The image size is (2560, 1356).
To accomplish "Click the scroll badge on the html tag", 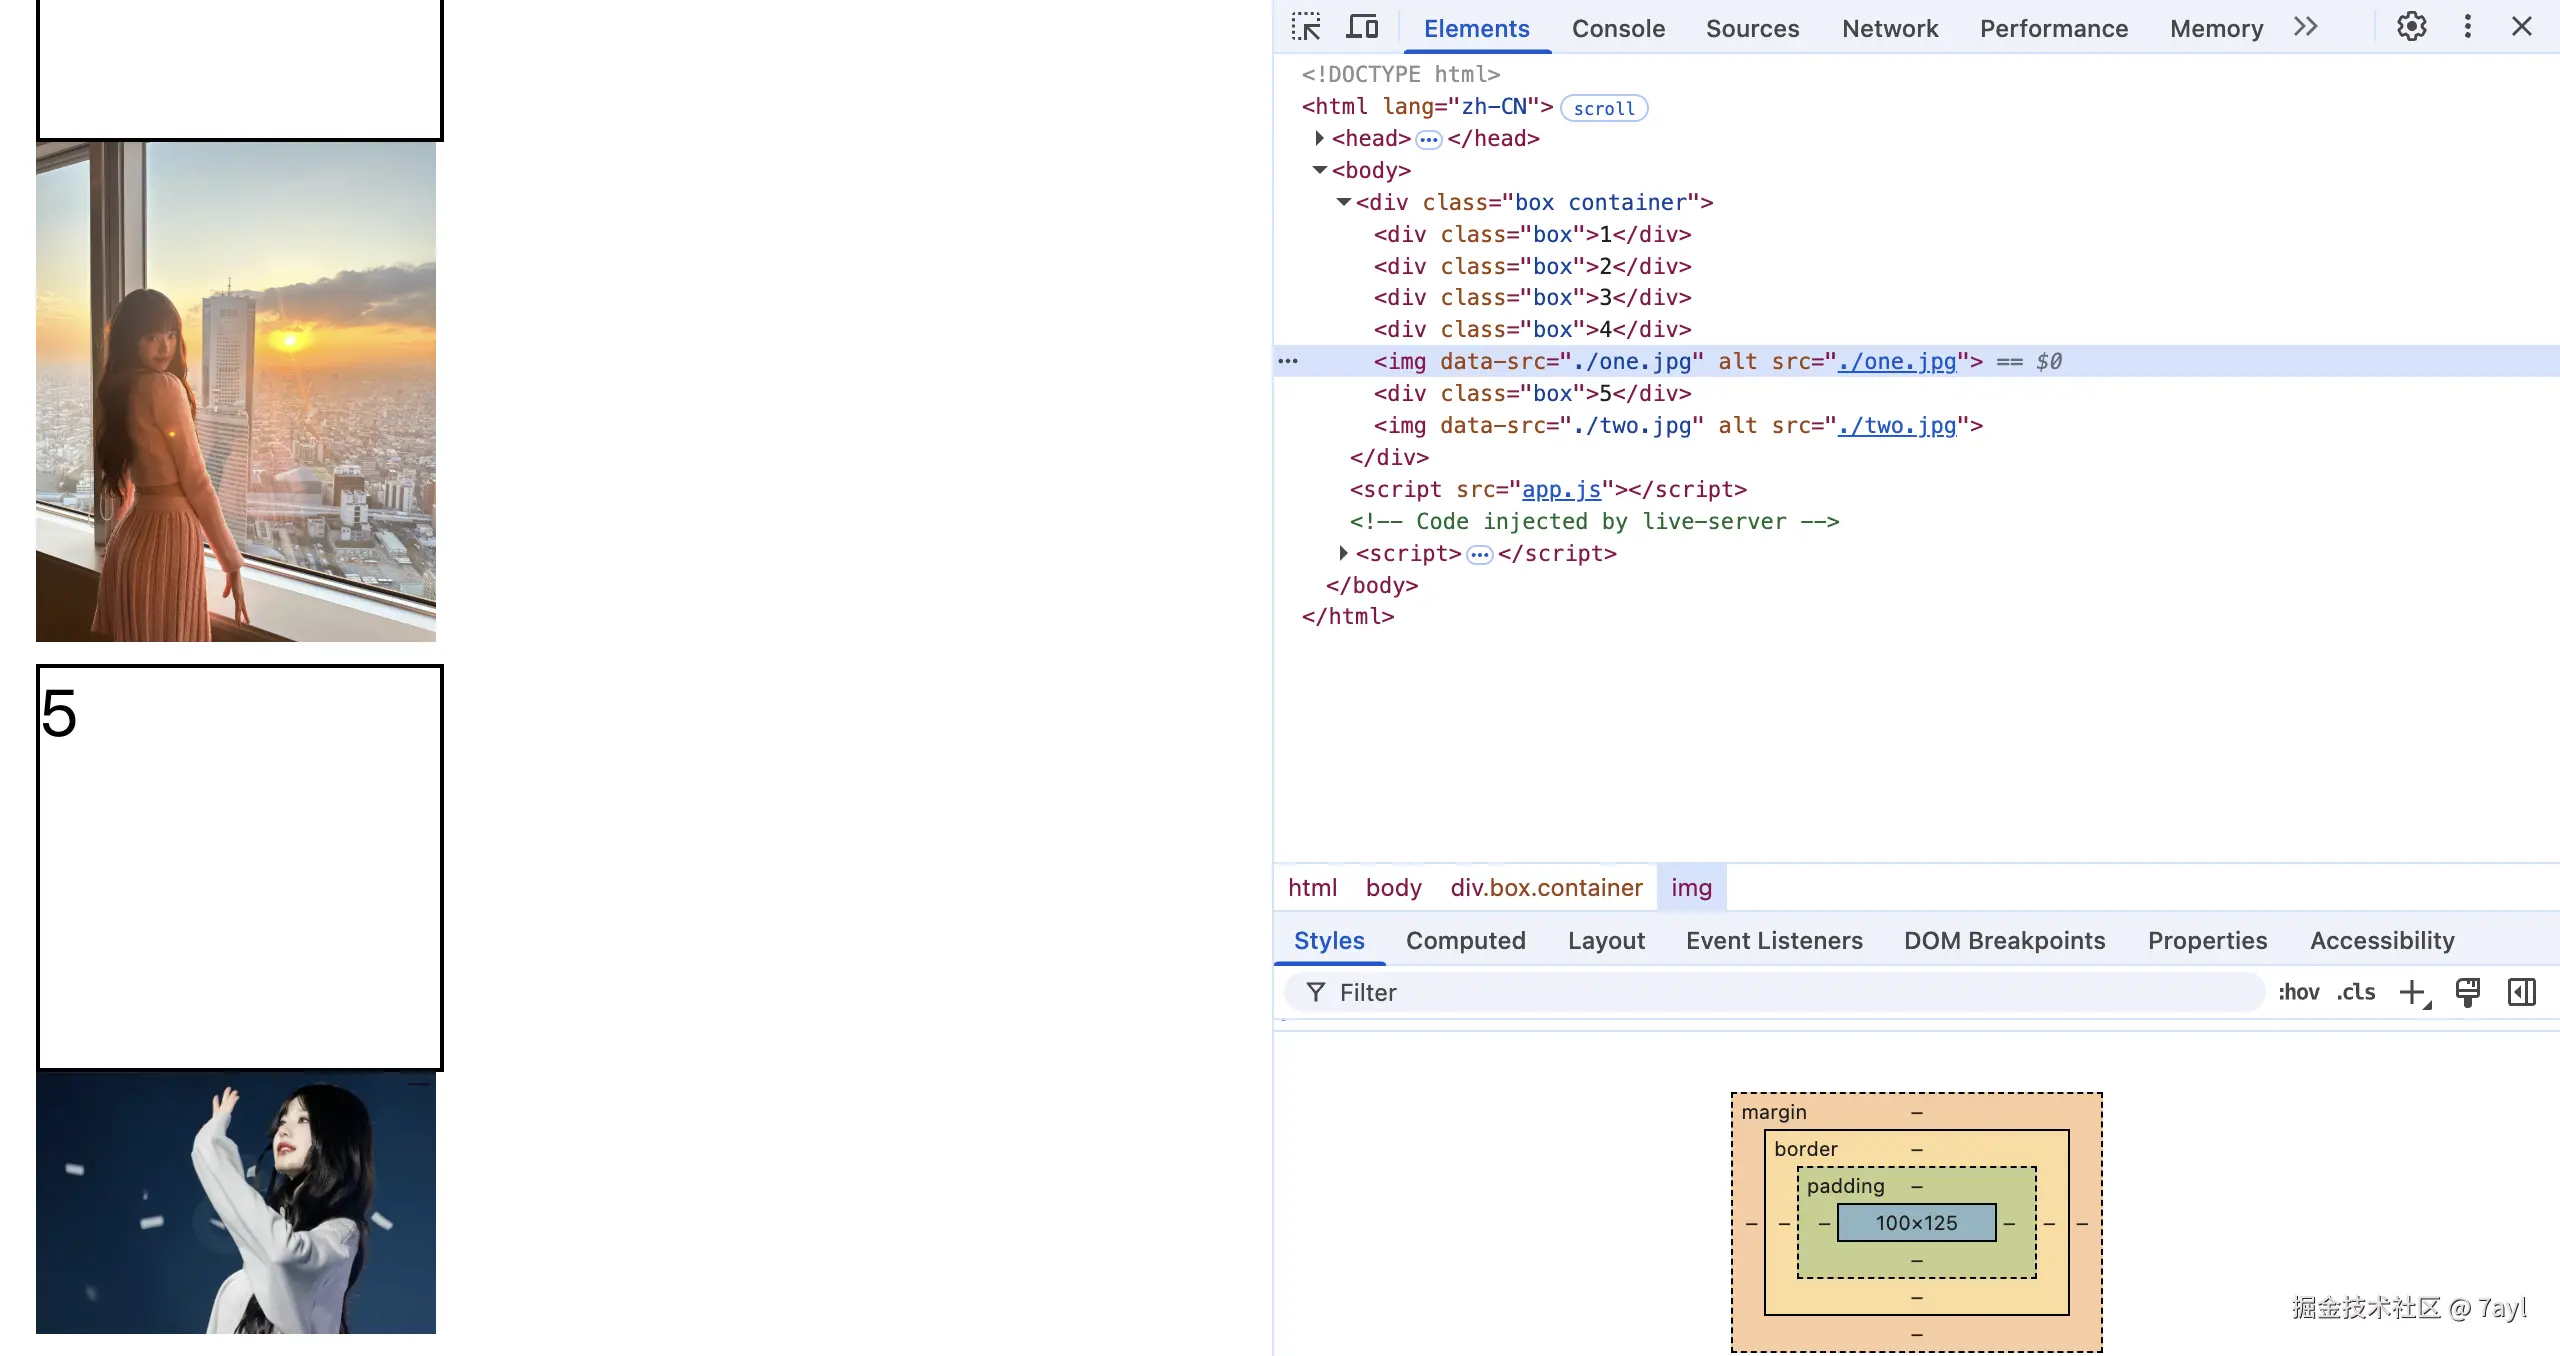I will click(x=1603, y=108).
